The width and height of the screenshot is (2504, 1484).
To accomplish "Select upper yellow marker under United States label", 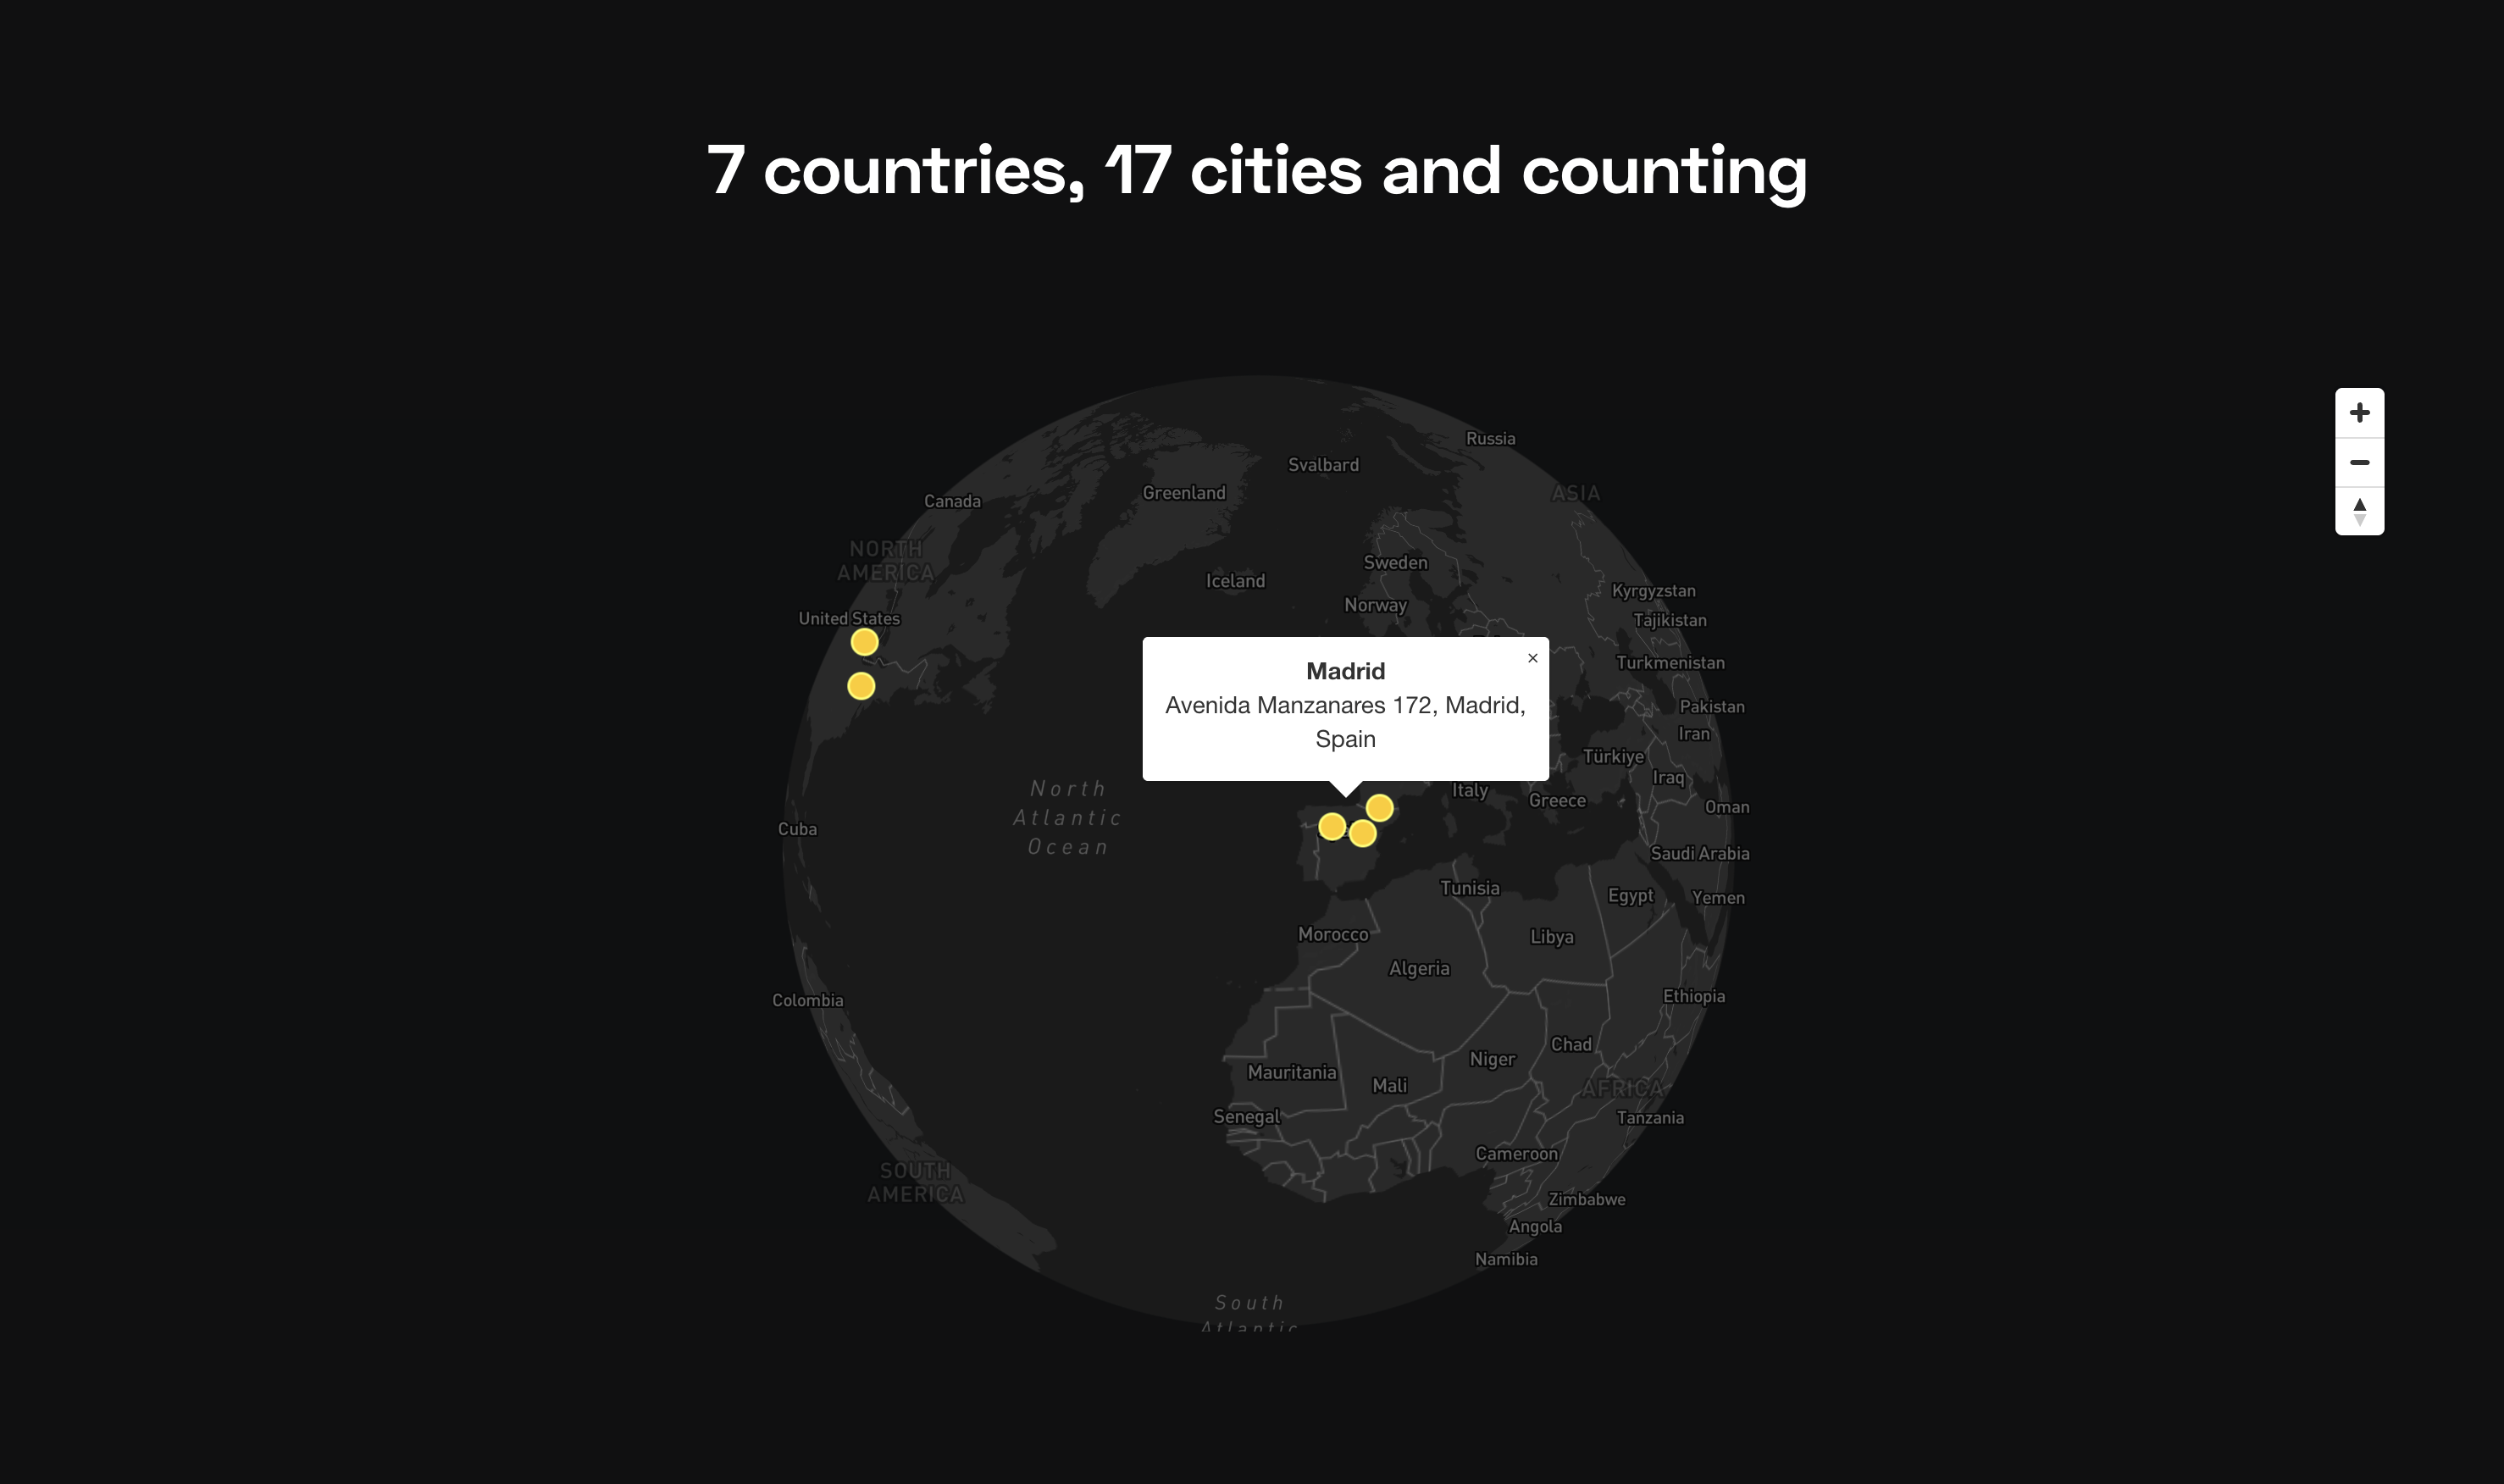I will (864, 642).
